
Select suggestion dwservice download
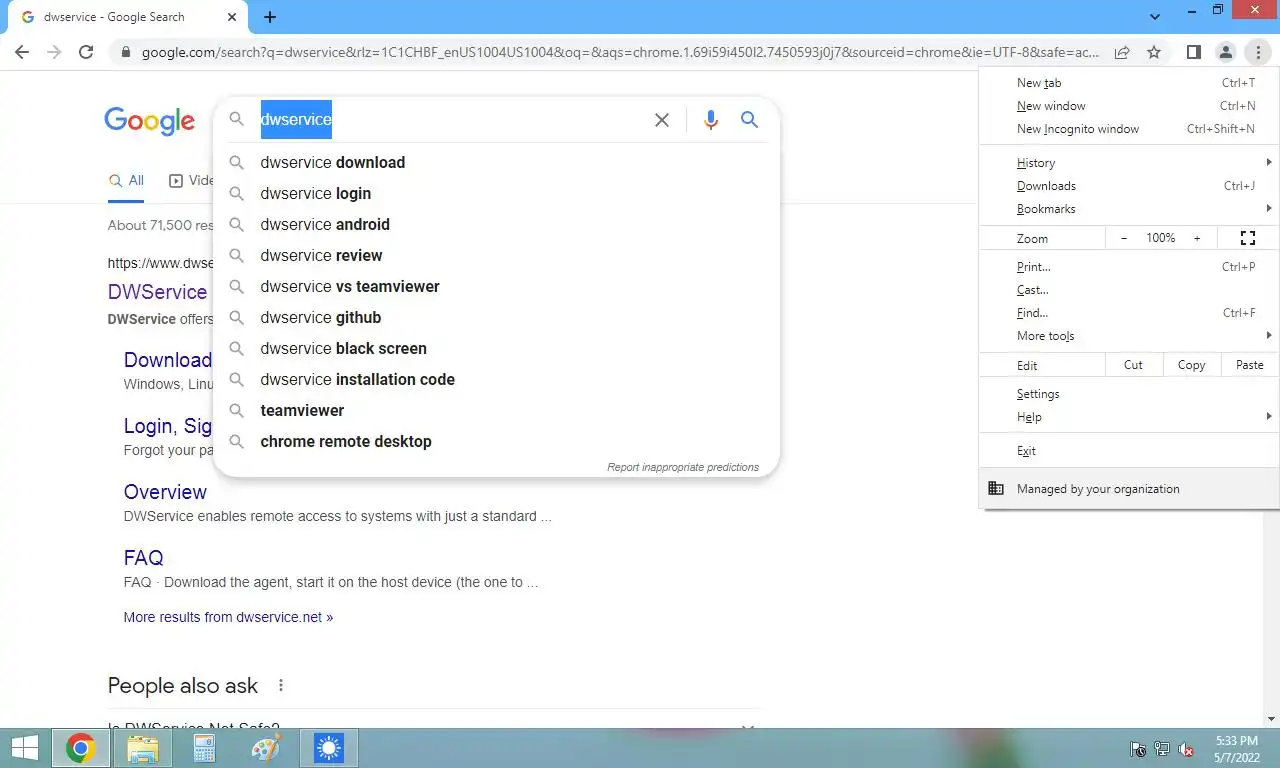coord(496,163)
